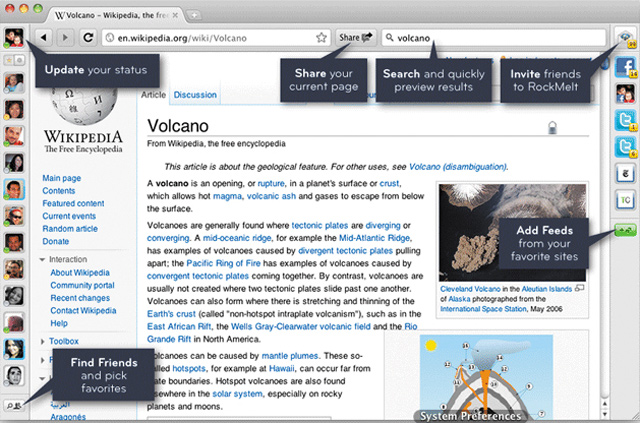
Task: Expand the Toolbox sidebar section
Action: pos(42,341)
